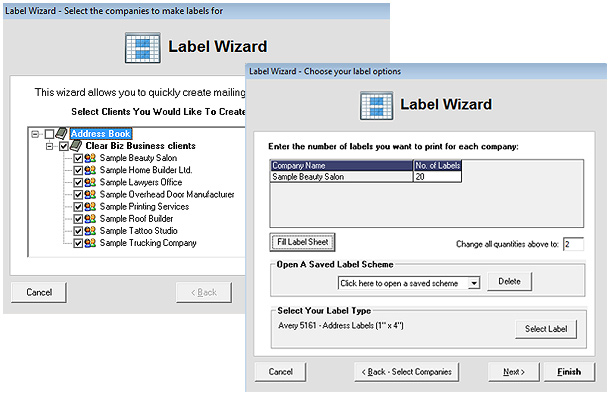This screenshot has height=396, width=610.
Task: Click the Change all quantities input field
Action: click(x=573, y=244)
